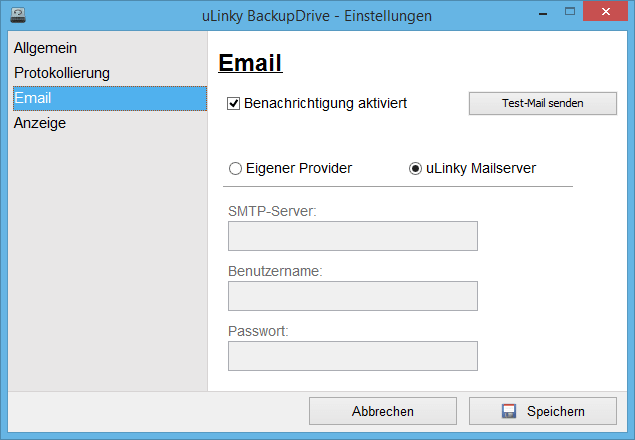Click into the Benutzername field
Image resolution: width=635 pixels, height=440 pixels.
(x=353, y=296)
